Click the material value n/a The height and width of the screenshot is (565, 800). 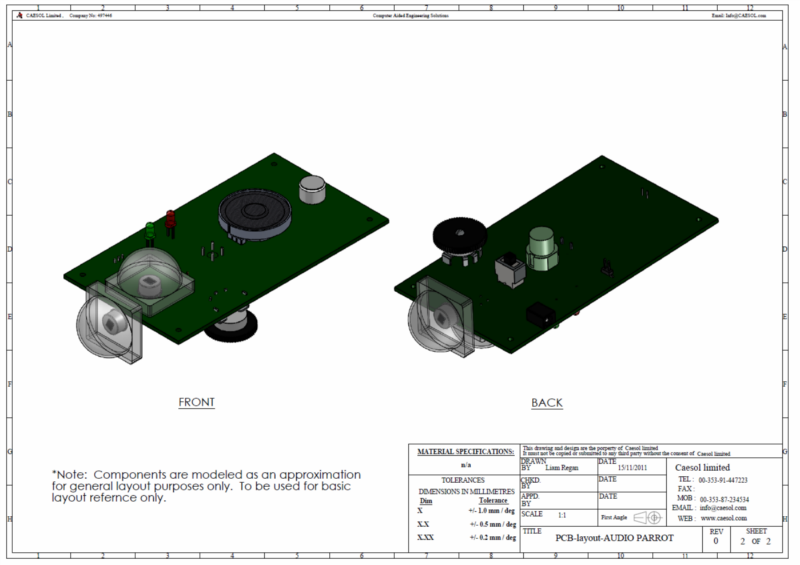pyautogui.click(x=465, y=465)
